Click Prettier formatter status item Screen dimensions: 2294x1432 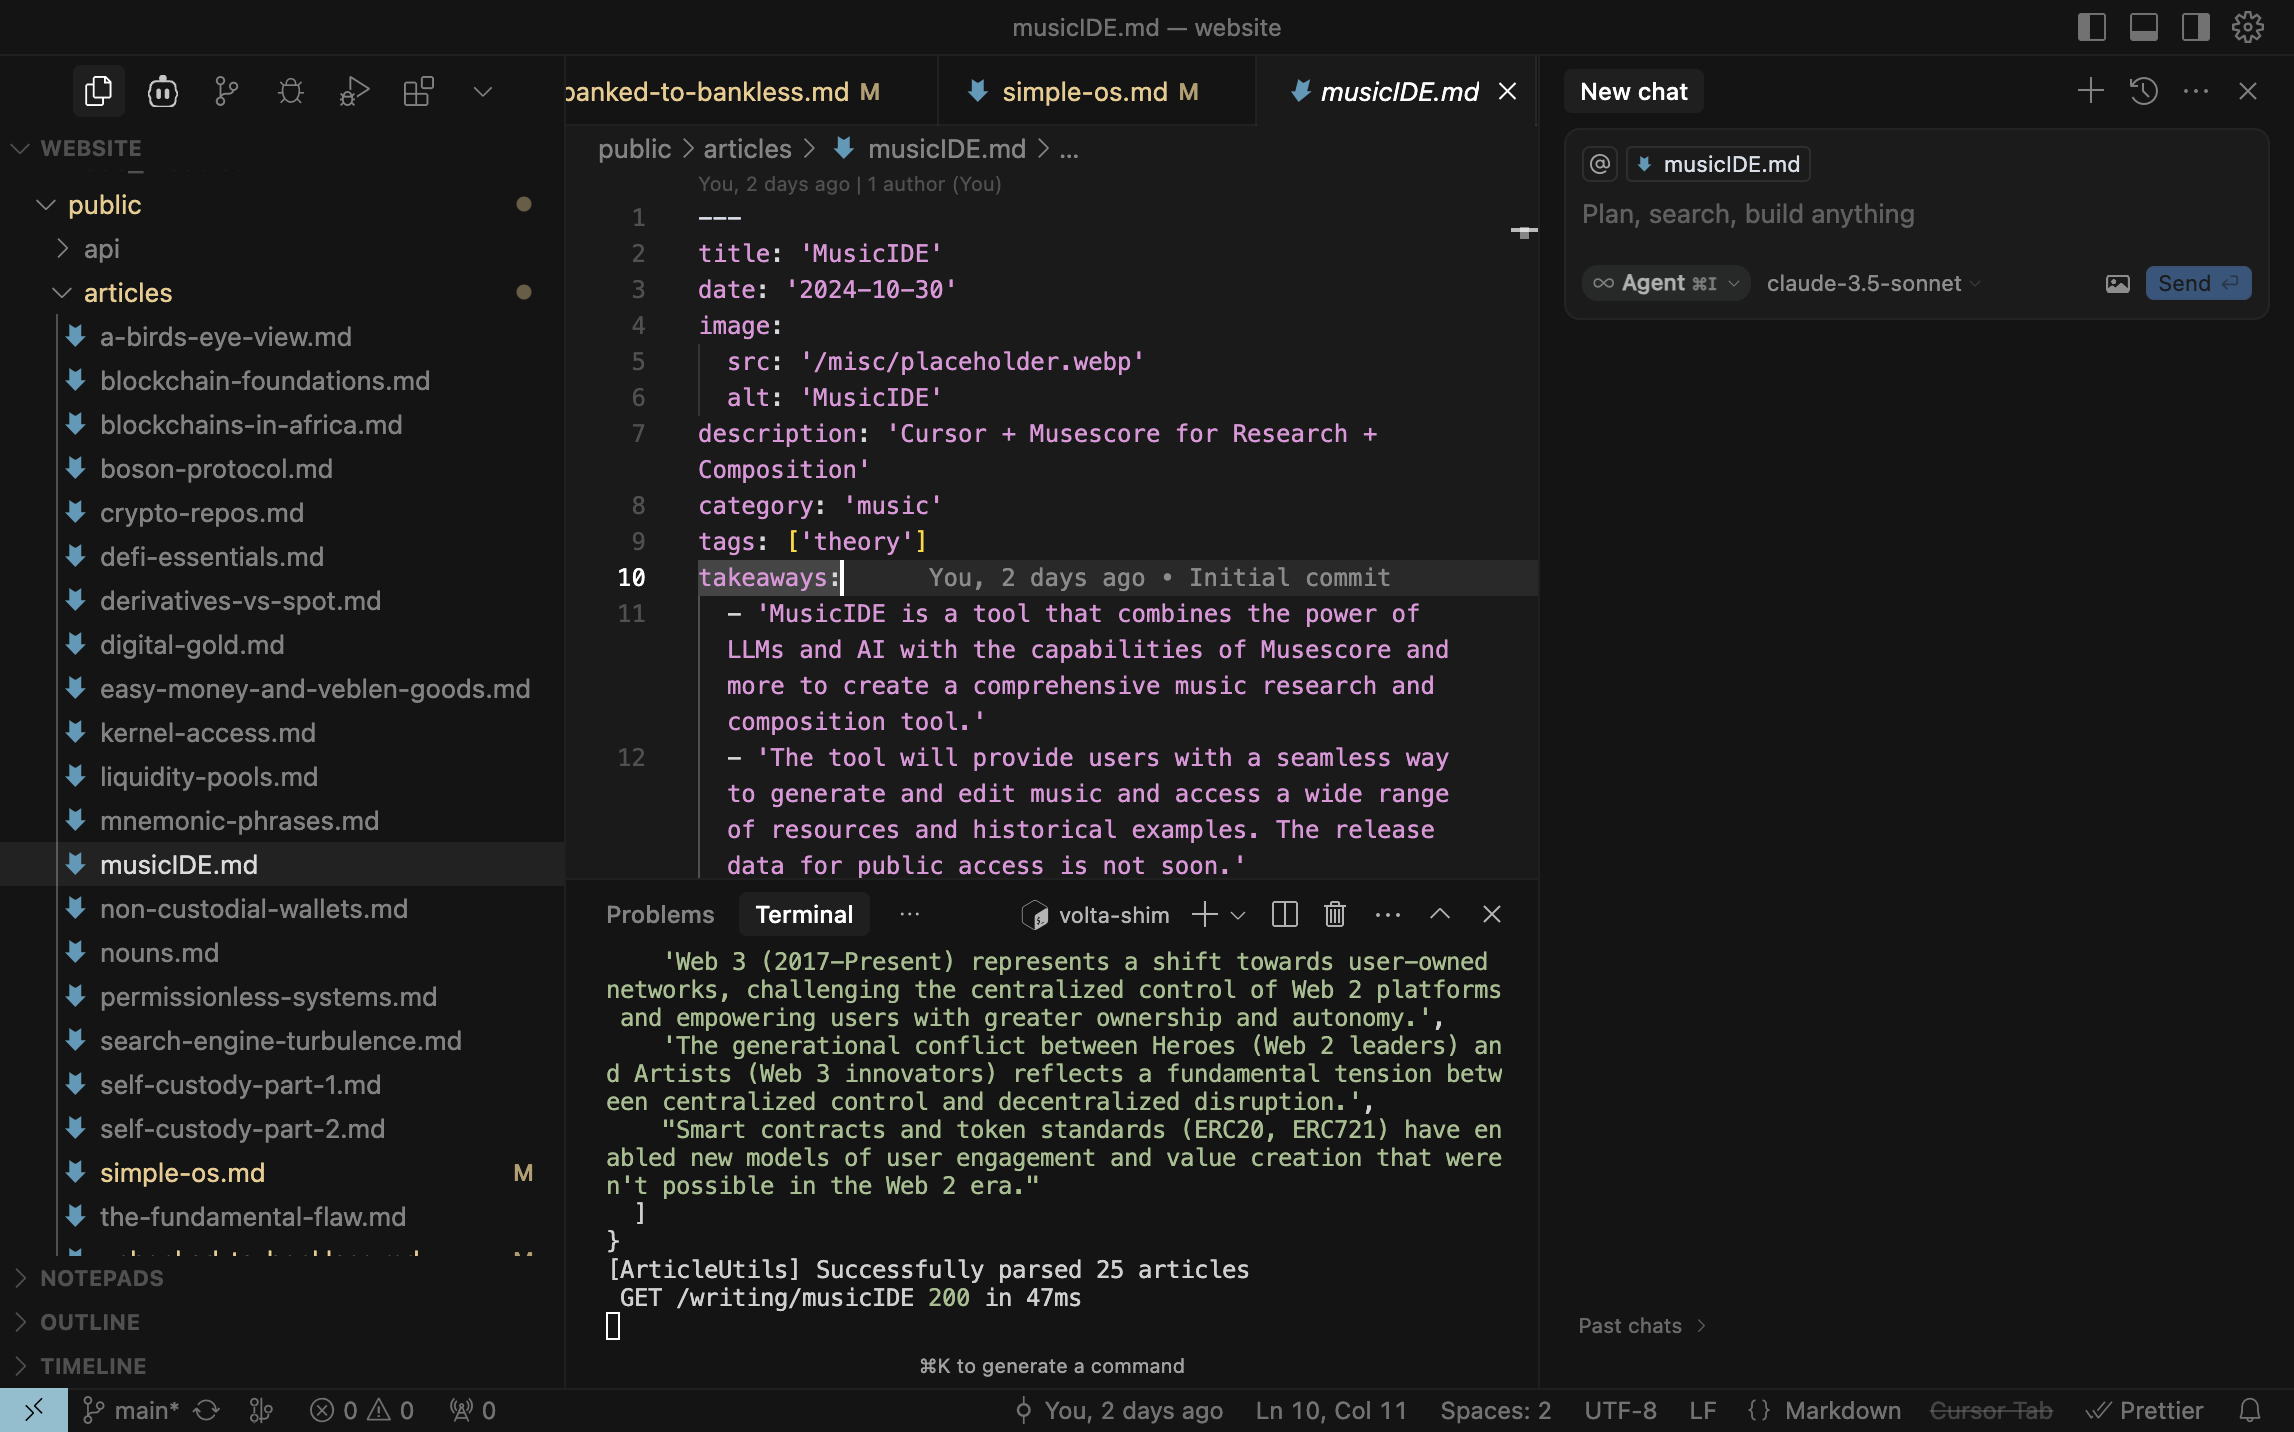2144,1410
